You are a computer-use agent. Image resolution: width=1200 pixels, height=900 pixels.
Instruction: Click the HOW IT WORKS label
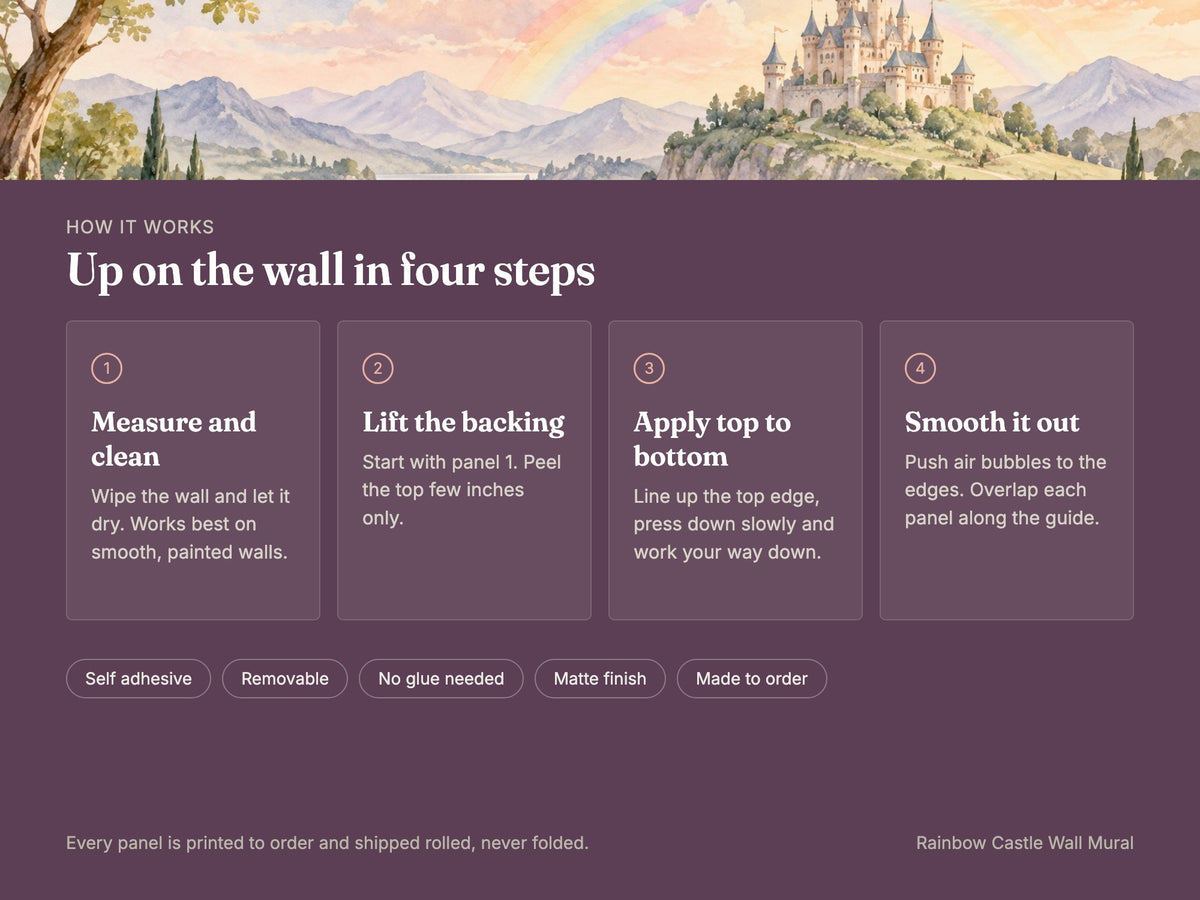pos(140,227)
